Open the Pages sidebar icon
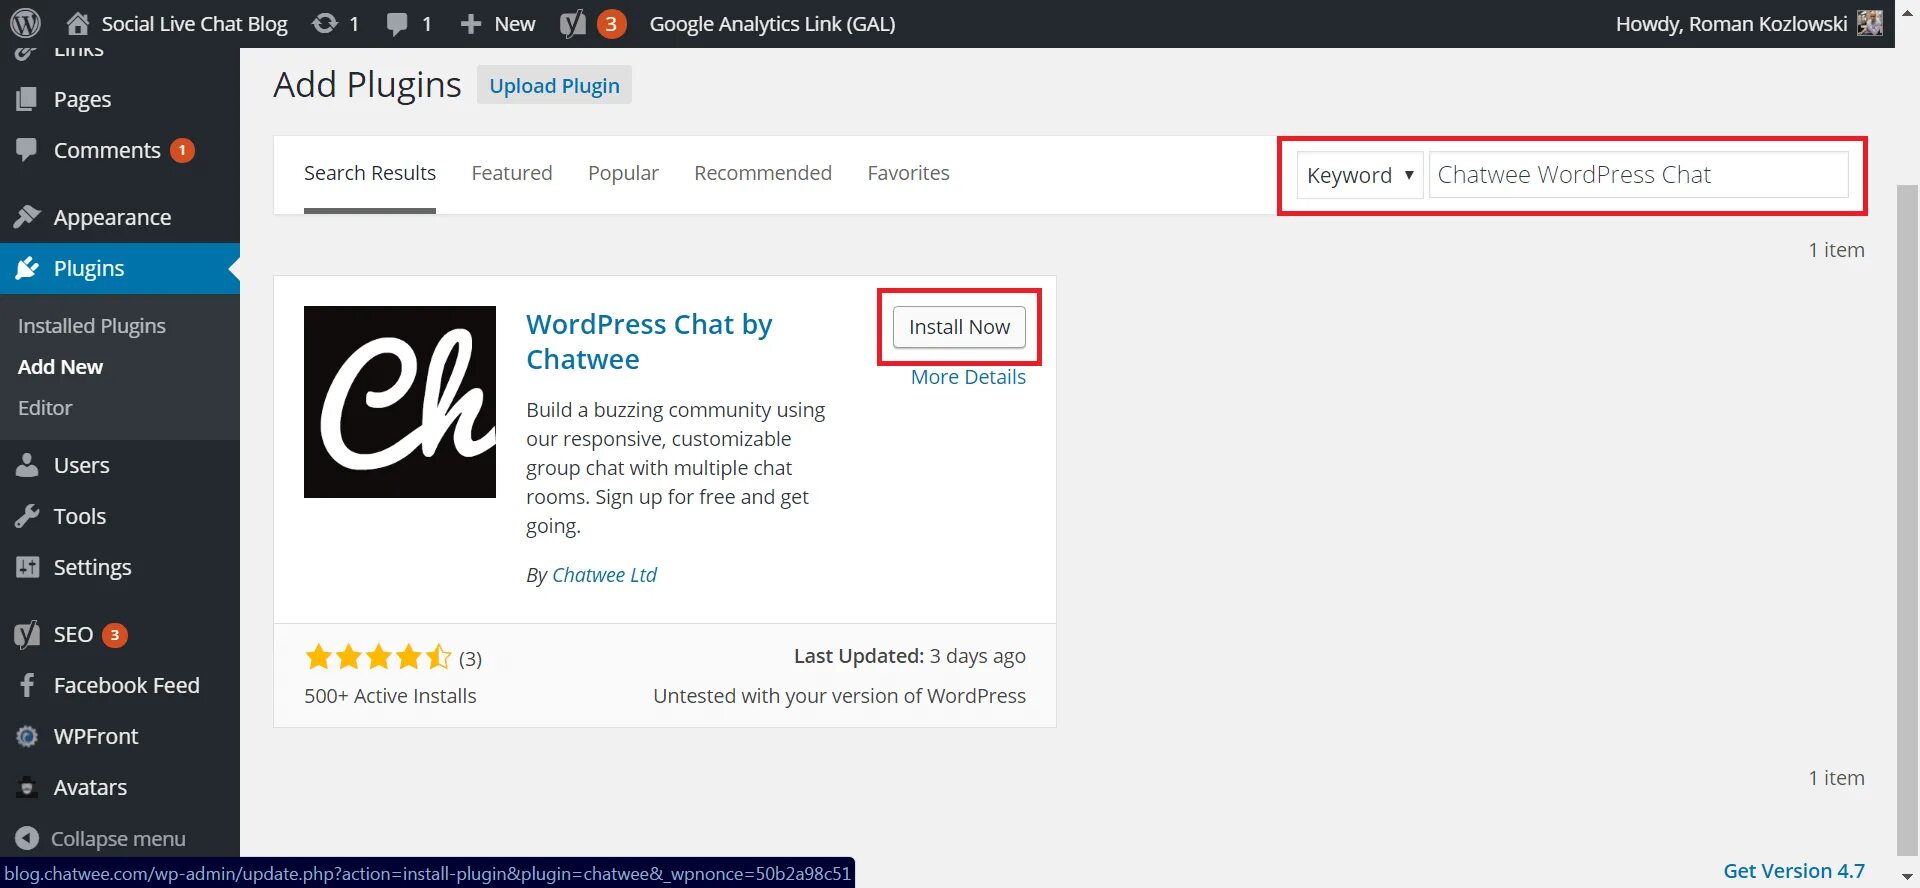Image resolution: width=1920 pixels, height=888 pixels. click(27, 98)
